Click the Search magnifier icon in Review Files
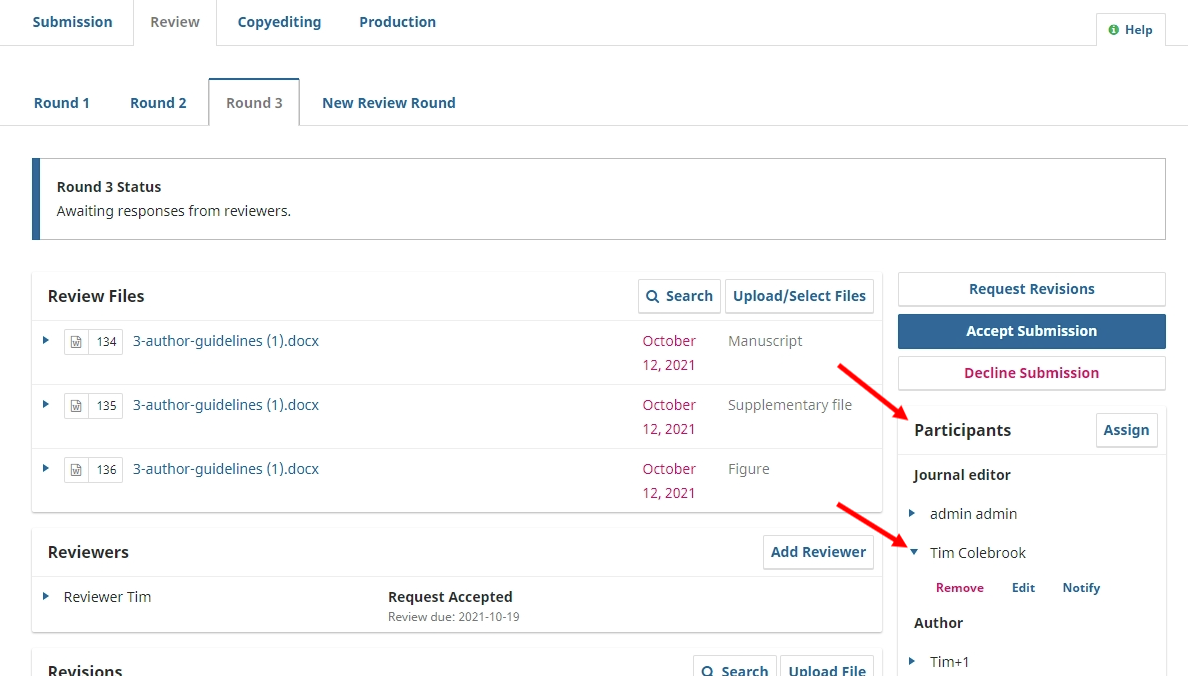This screenshot has width=1188, height=676. click(652, 296)
